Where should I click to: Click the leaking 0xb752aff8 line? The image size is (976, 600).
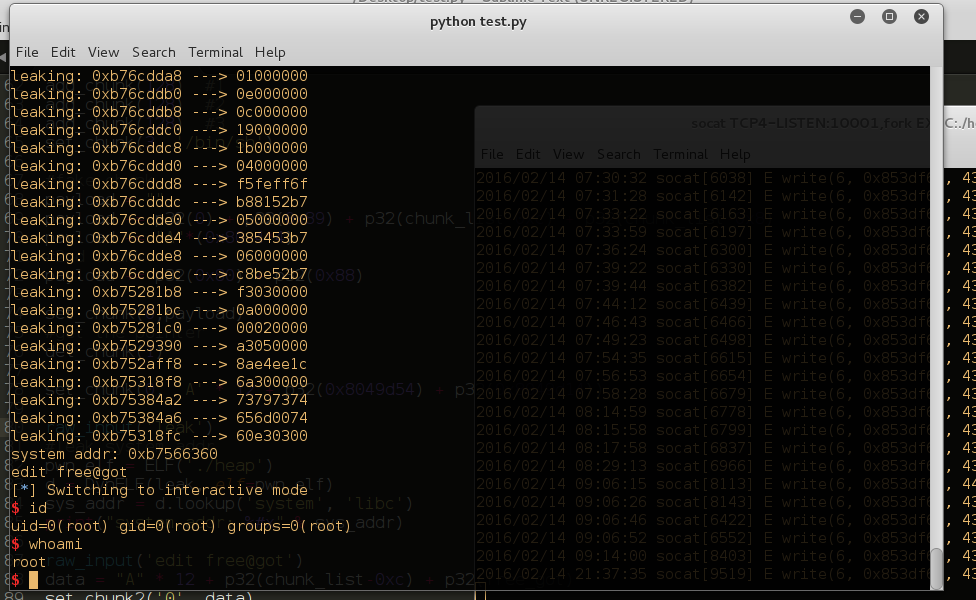[x=159, y=365]
